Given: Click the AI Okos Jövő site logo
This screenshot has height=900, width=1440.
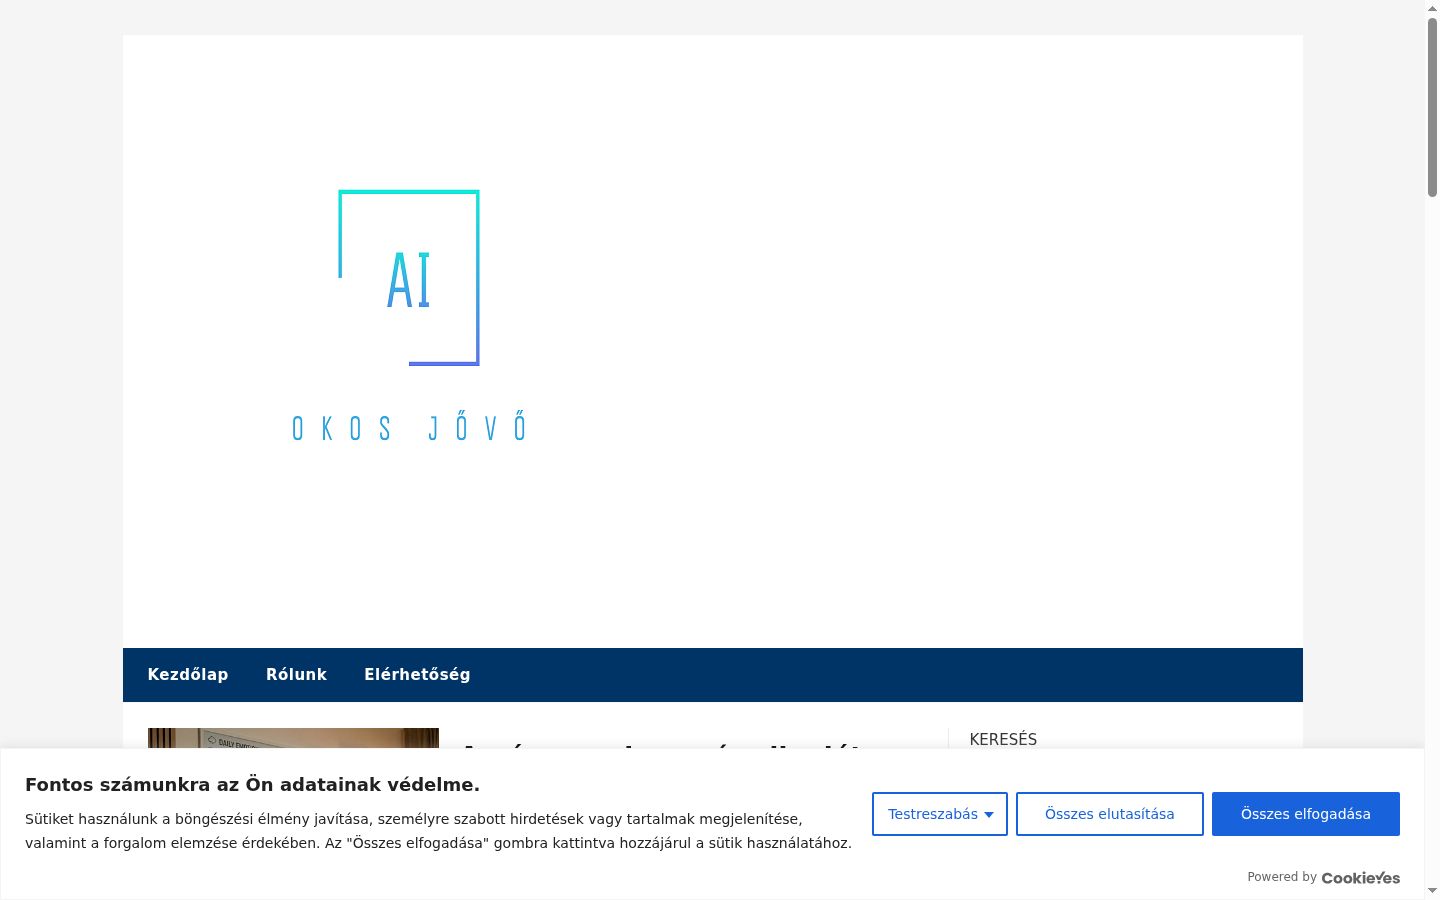Looking at the screenshot, I should point(408,317).
